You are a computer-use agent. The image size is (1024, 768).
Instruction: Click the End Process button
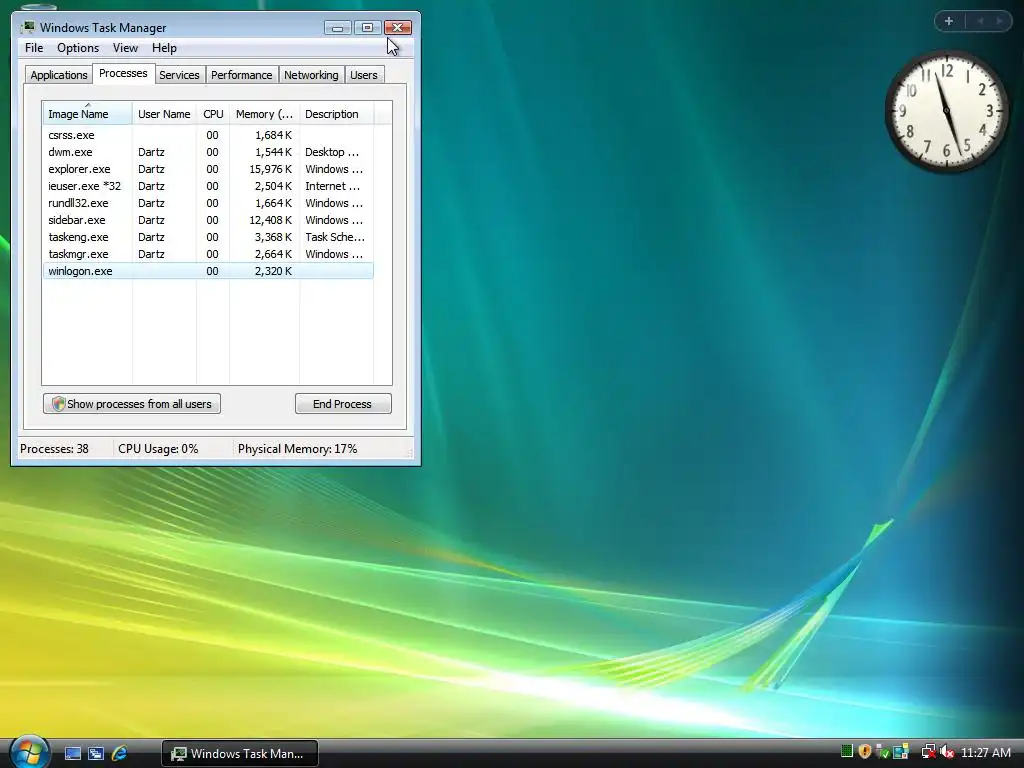coord(343,404)
